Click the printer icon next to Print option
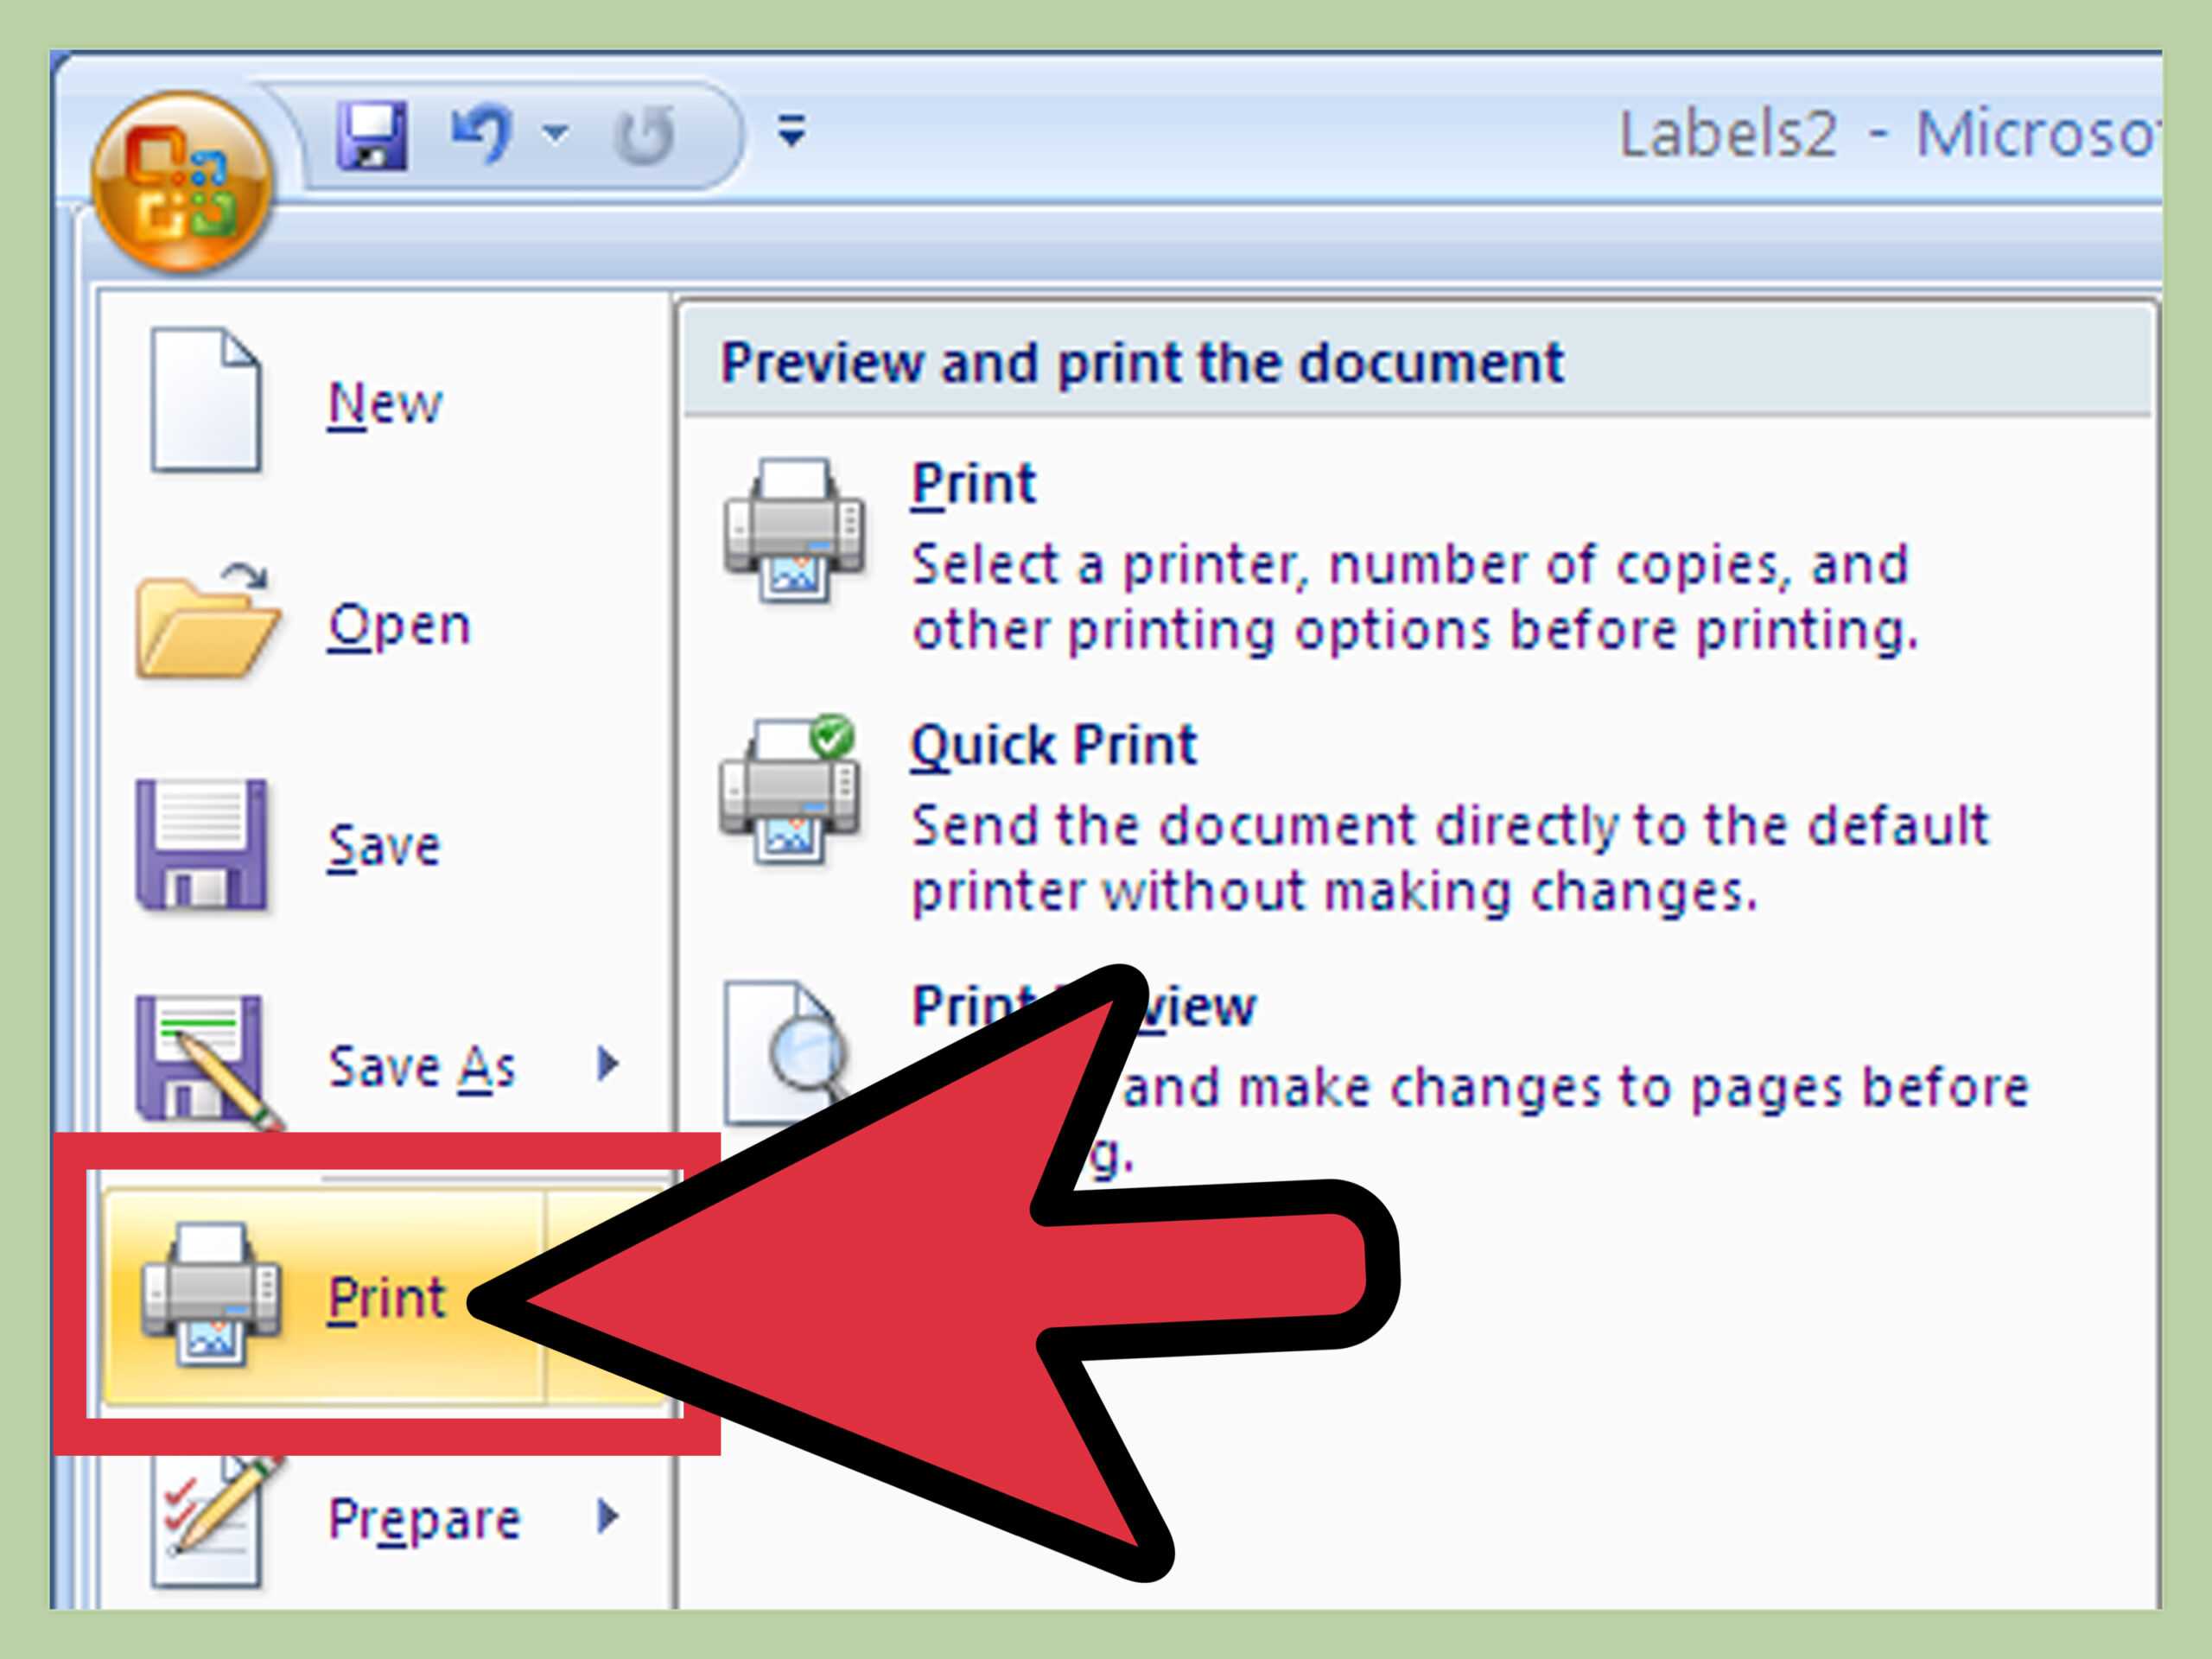The image size is (2212, 1659). tap(795, 531)
